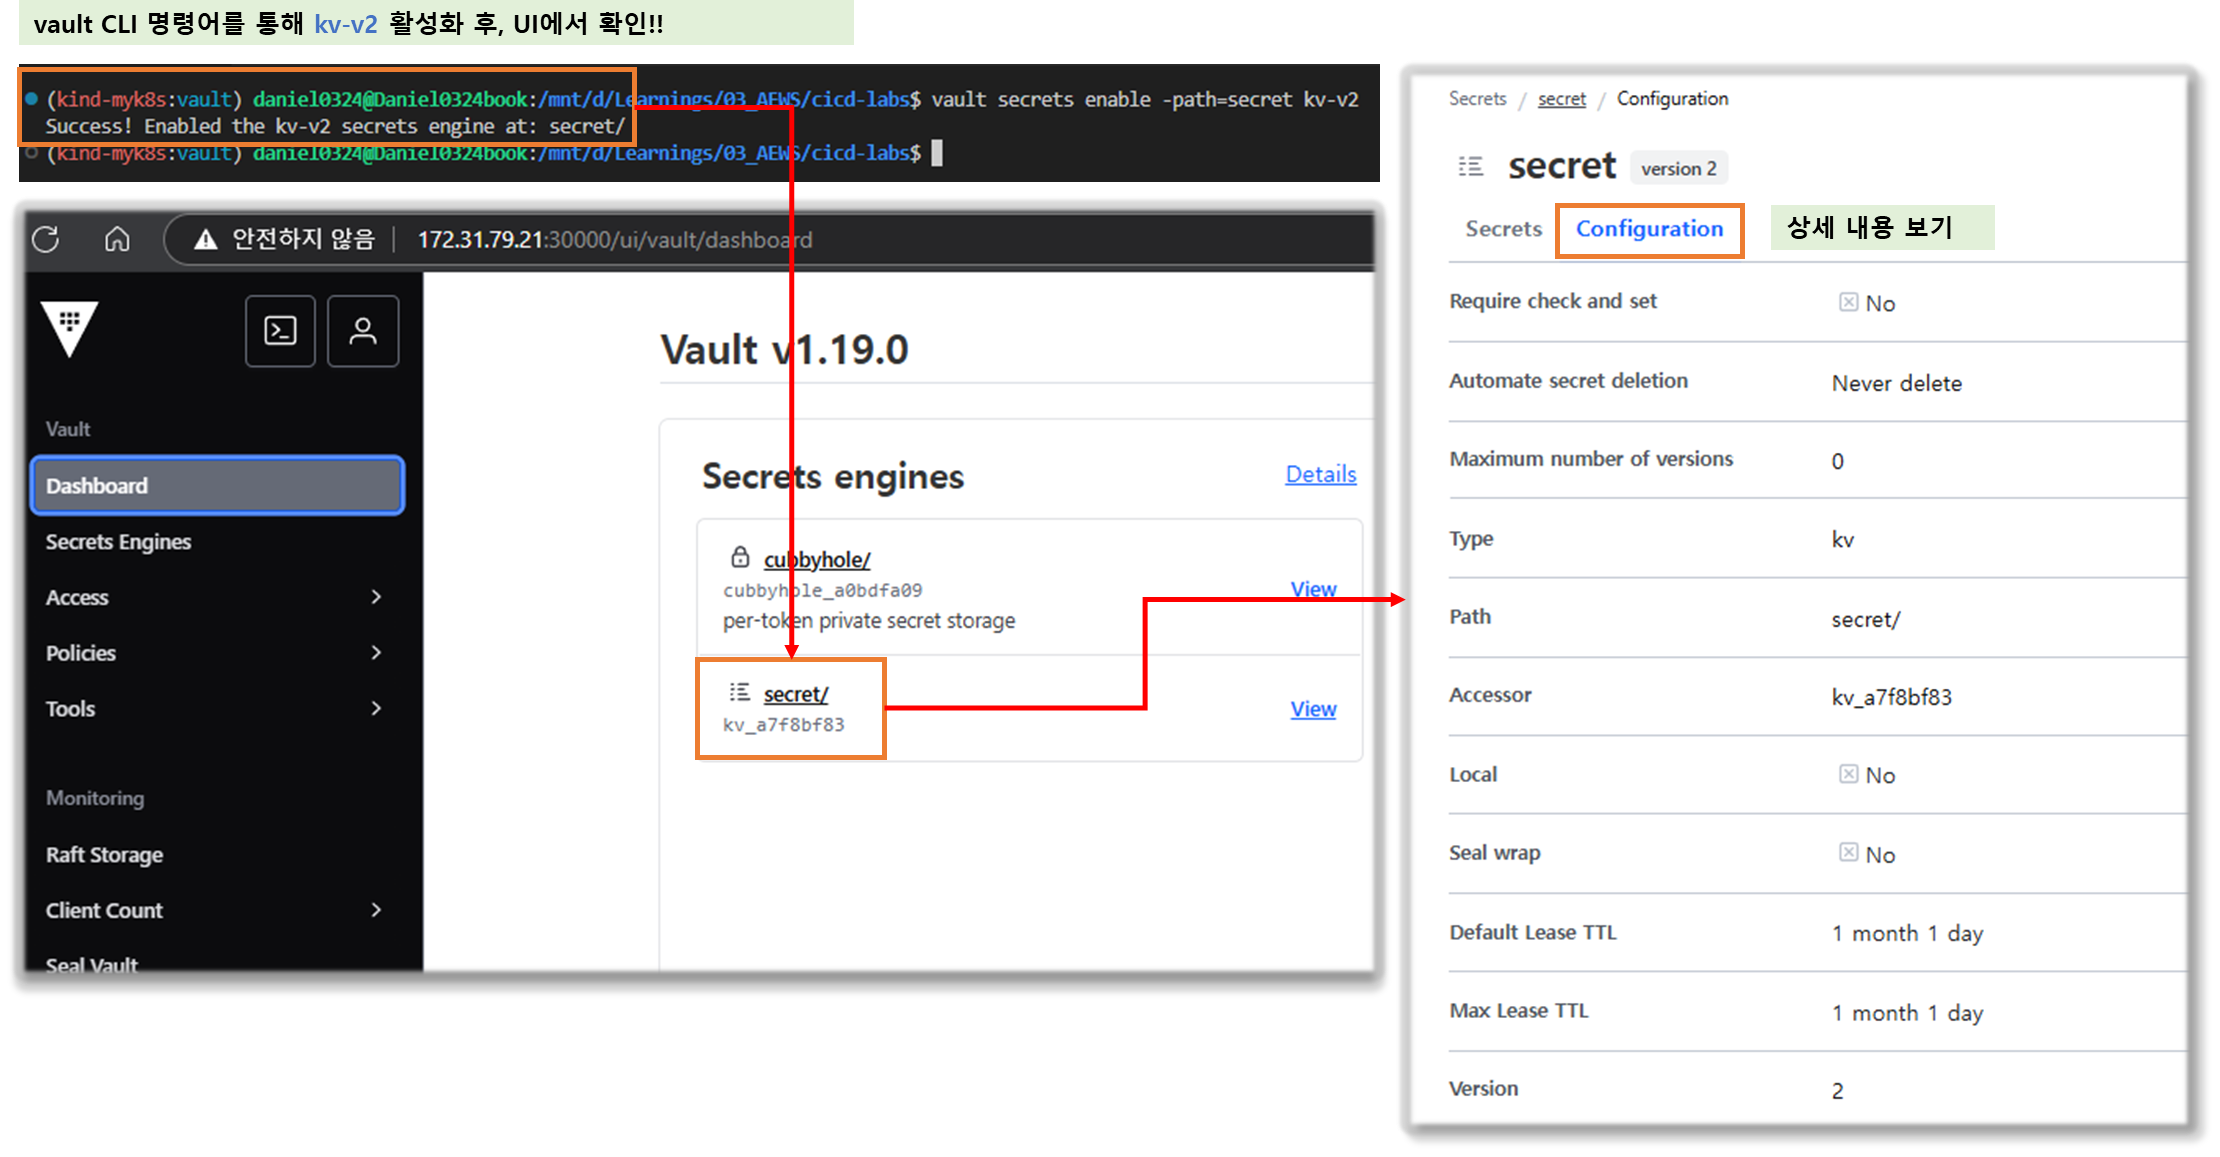Click the Accessor value kv_a7f8bf83 in configuration
Image resolution: width=2220 pixels, height=1157 pixels.
(x=1891, y=697)
